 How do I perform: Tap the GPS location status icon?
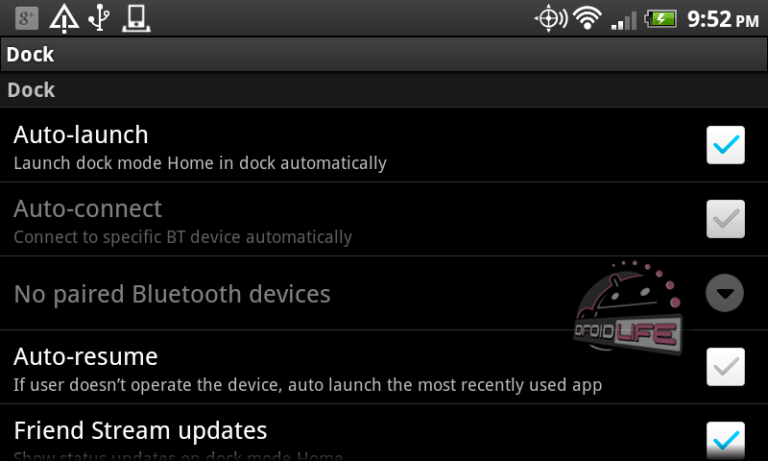[551, 19]
